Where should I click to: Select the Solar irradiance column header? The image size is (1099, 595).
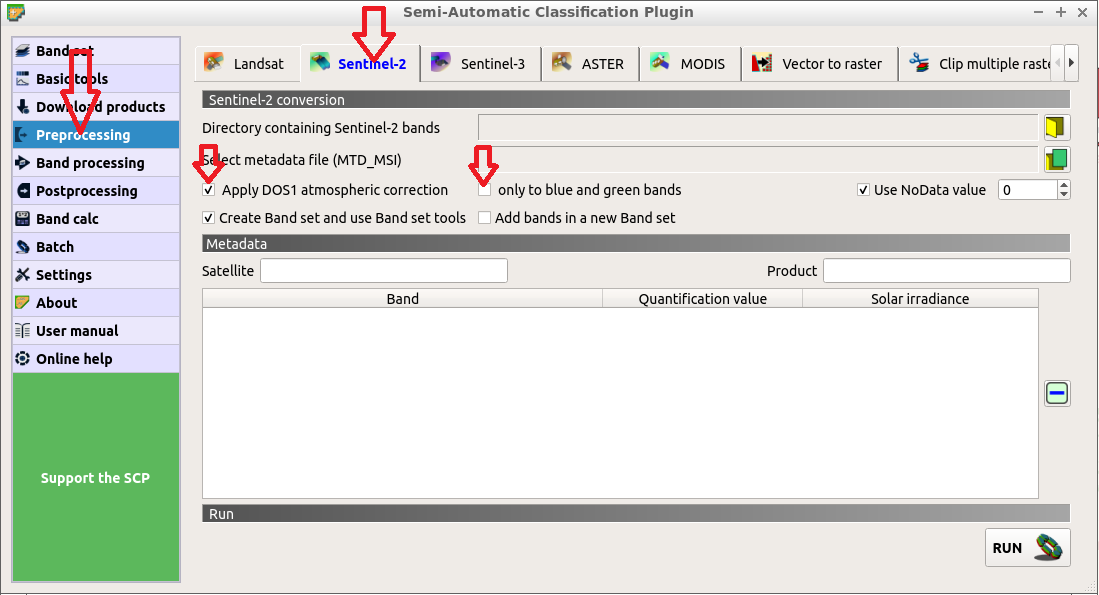point(919,299)
